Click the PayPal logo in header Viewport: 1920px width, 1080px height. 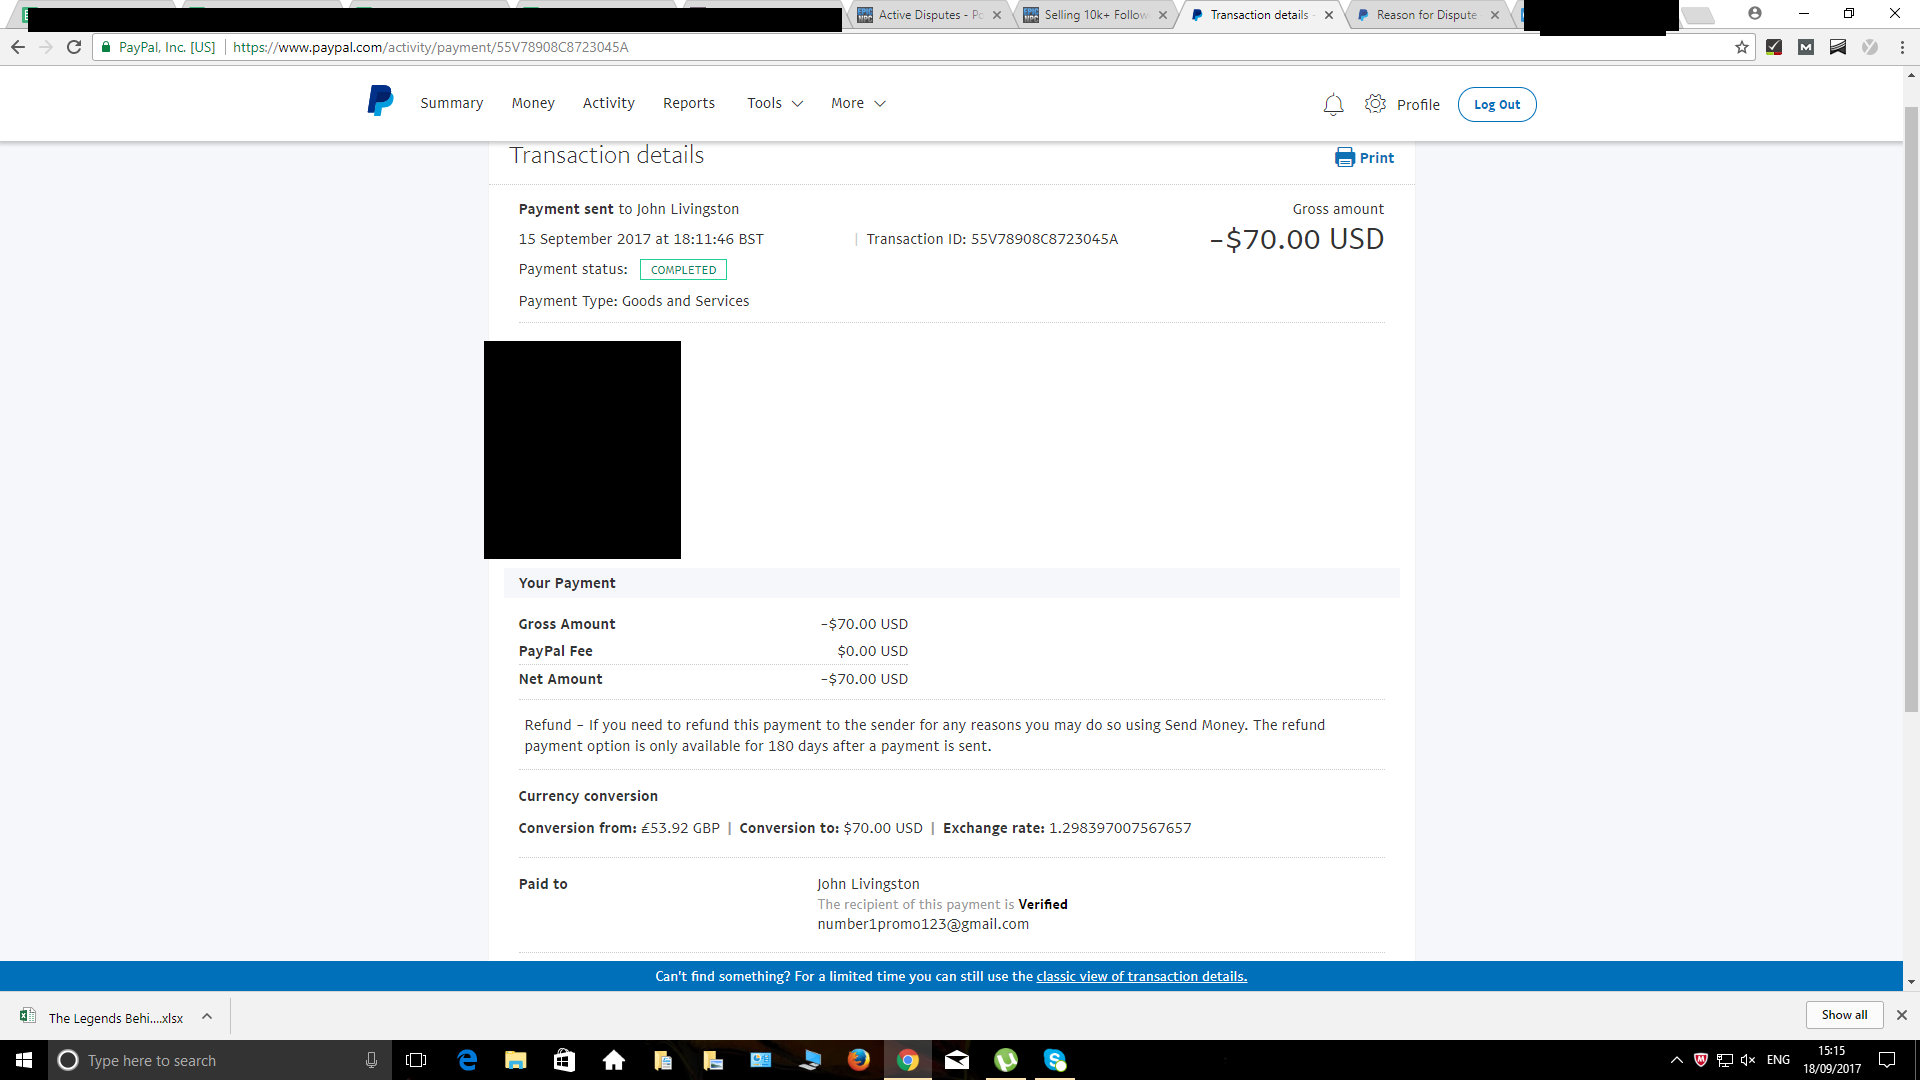pyautogui.click(x=380, y=101)
